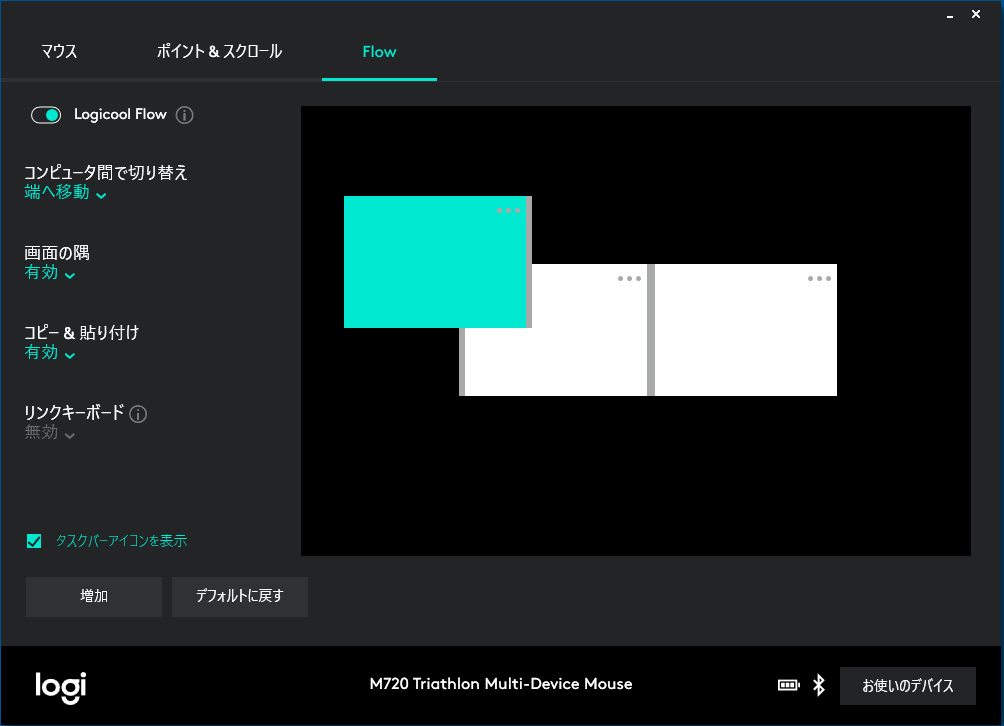Uncheck the タスクバーアイコンを表示 checkbox
The width and height of the screenshot is (1004, 726).
point(34,541)
